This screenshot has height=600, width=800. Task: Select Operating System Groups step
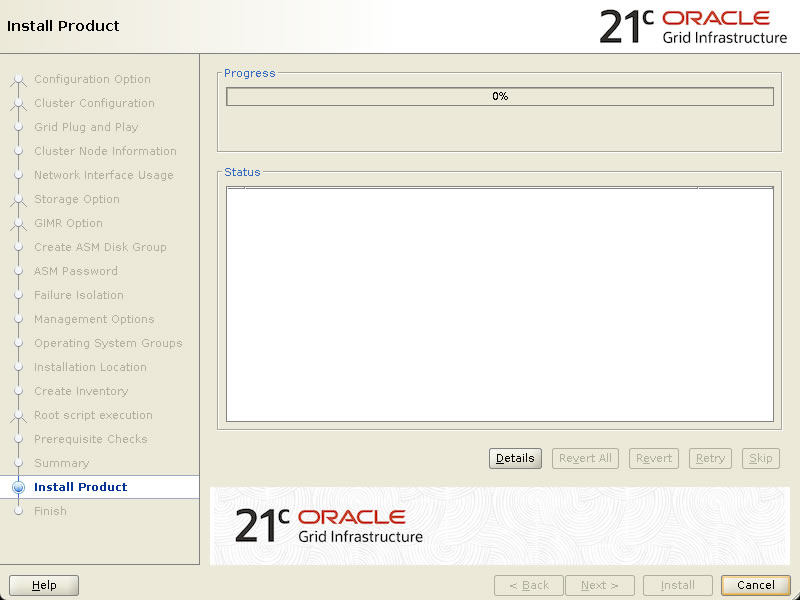tap(108, 343)
